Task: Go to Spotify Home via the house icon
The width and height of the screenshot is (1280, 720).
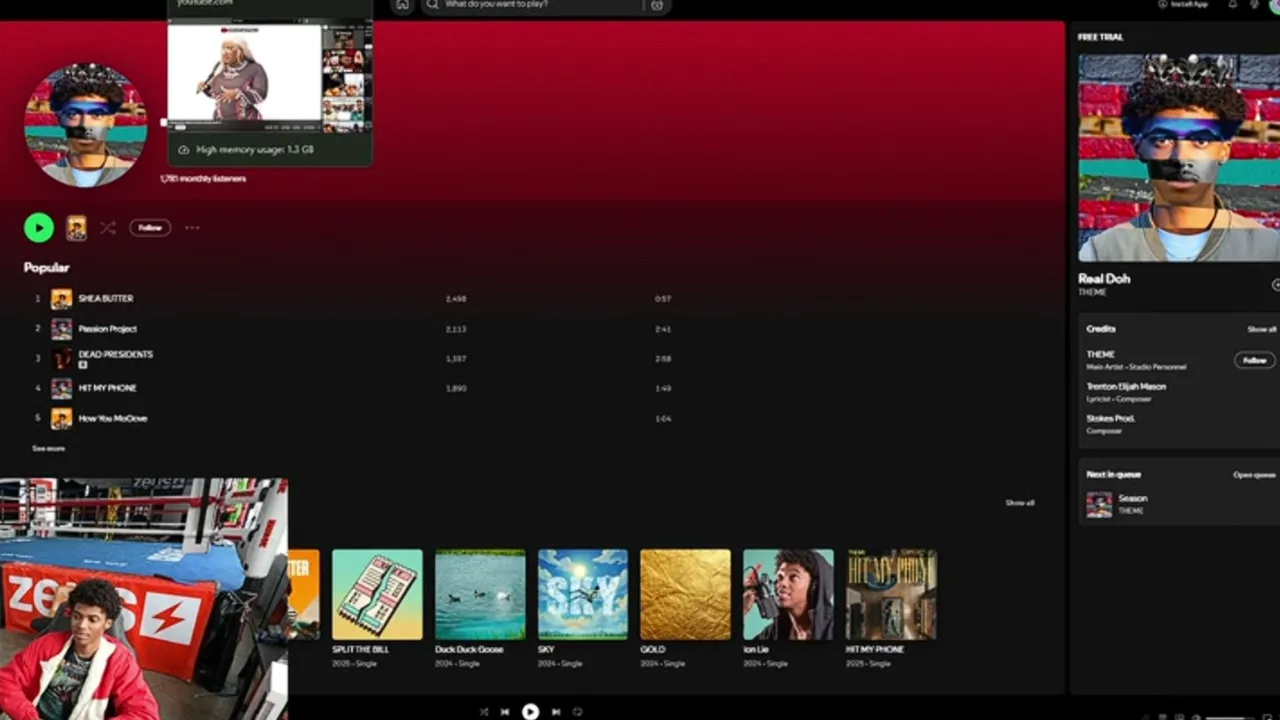Action: [402, 5]
